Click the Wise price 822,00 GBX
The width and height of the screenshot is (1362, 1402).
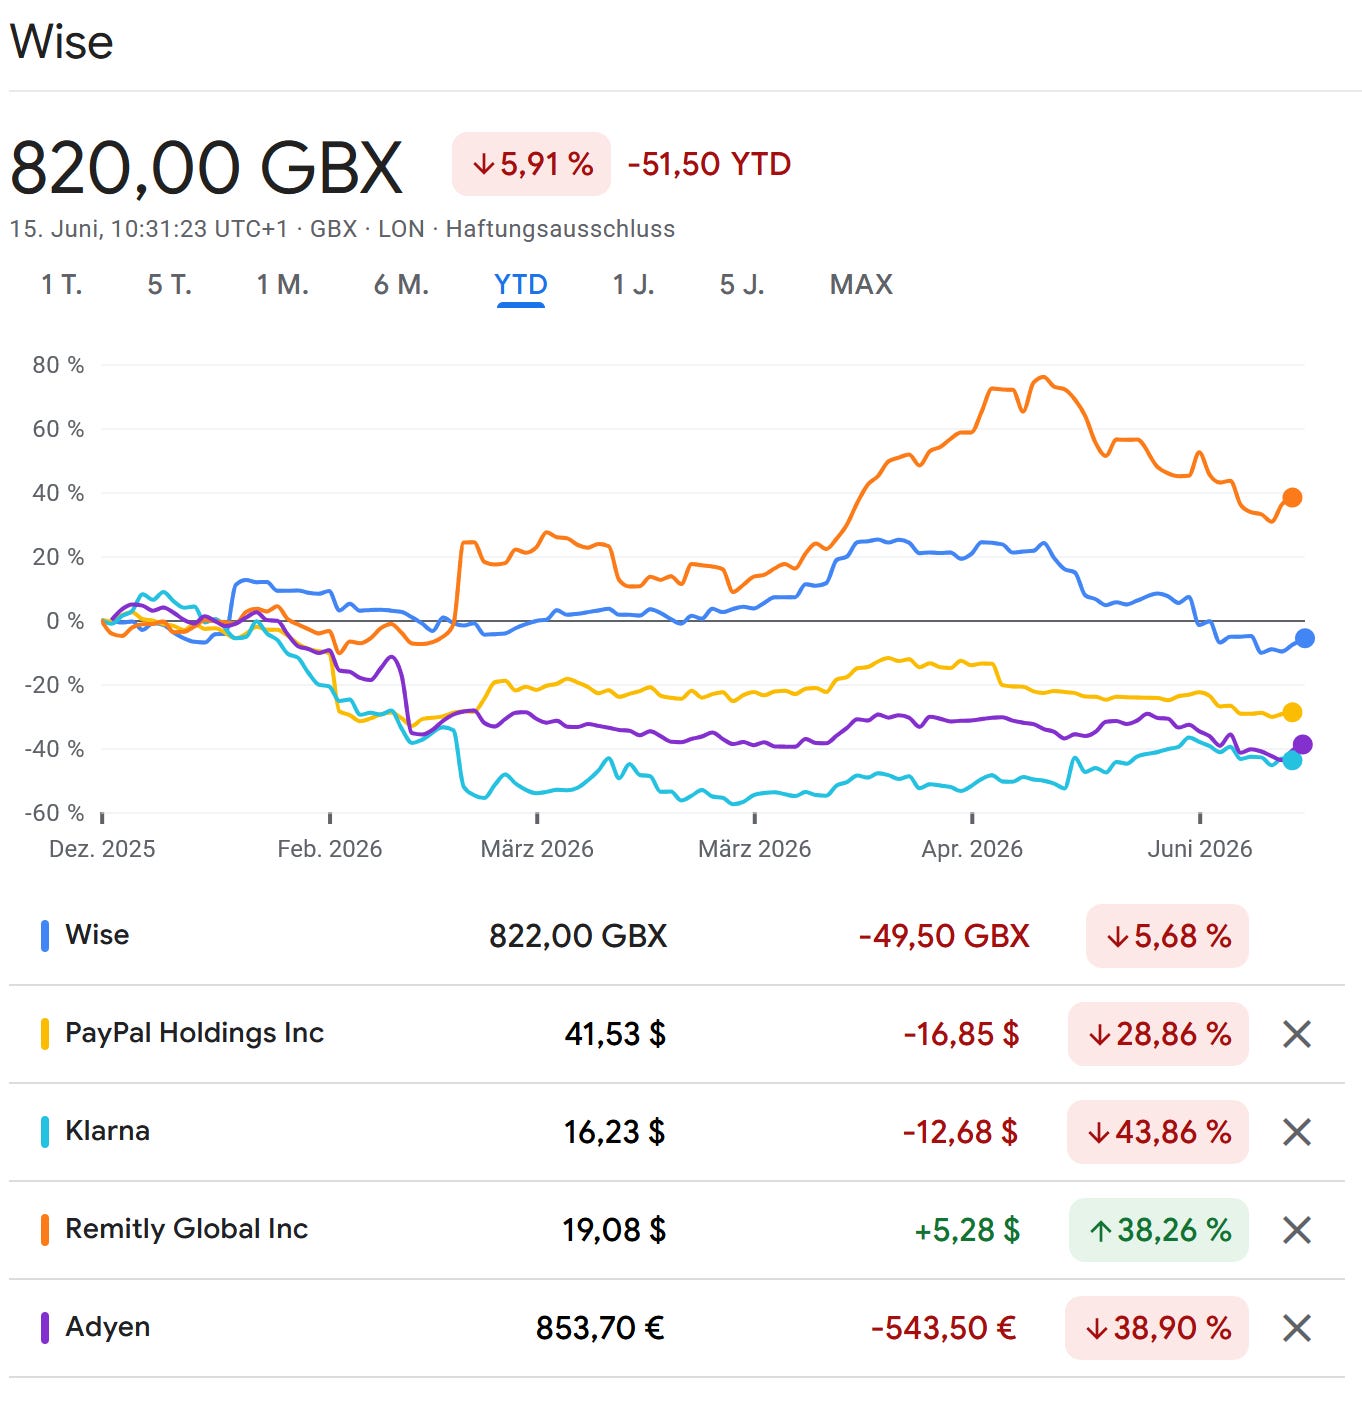578,936
